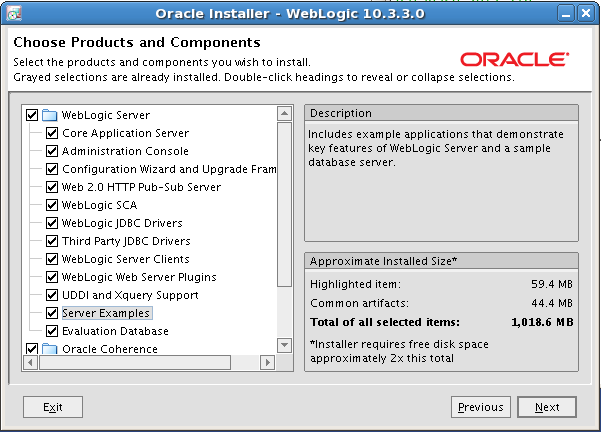This screenshot has width=601, height=432.
Task: Select UDDI and Xquery Support label
Action: pos(130,295)
